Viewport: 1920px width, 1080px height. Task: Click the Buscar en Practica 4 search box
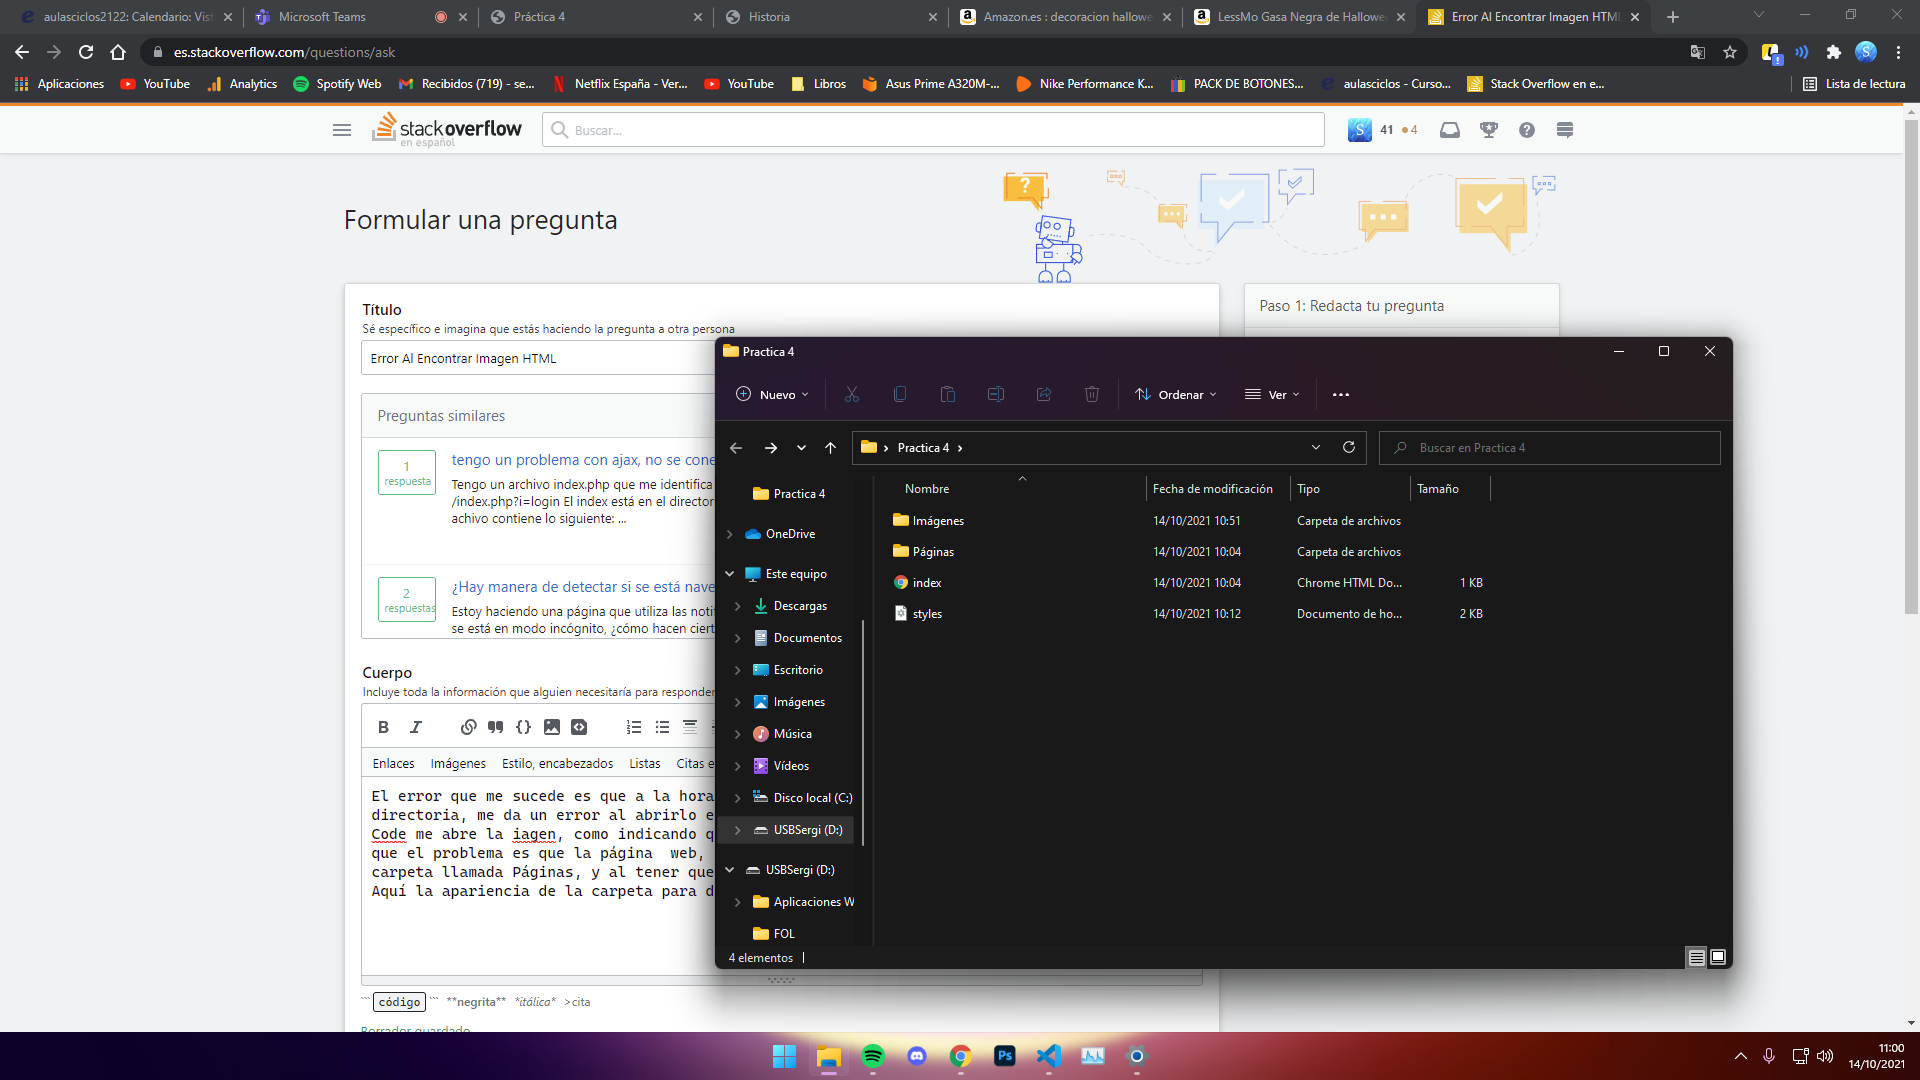(1550, 447)
